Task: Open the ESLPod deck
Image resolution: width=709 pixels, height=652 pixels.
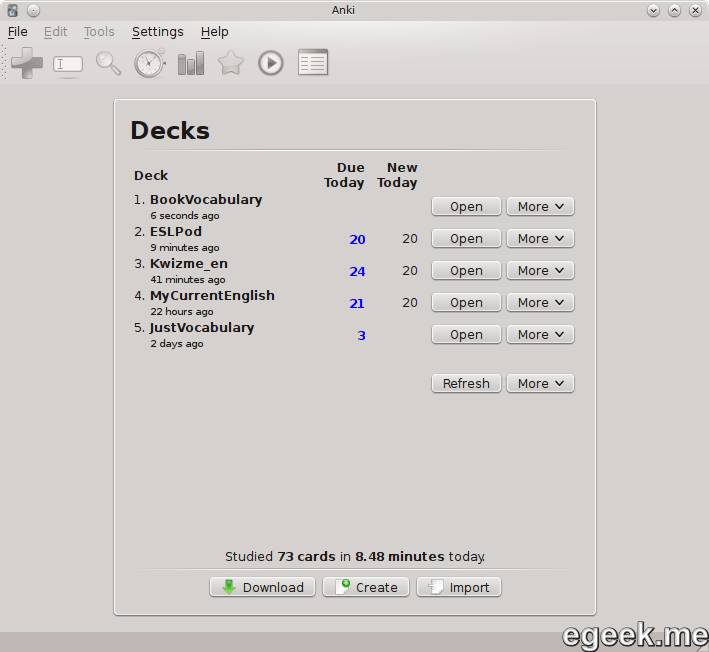Action: (x=466, y=238)
